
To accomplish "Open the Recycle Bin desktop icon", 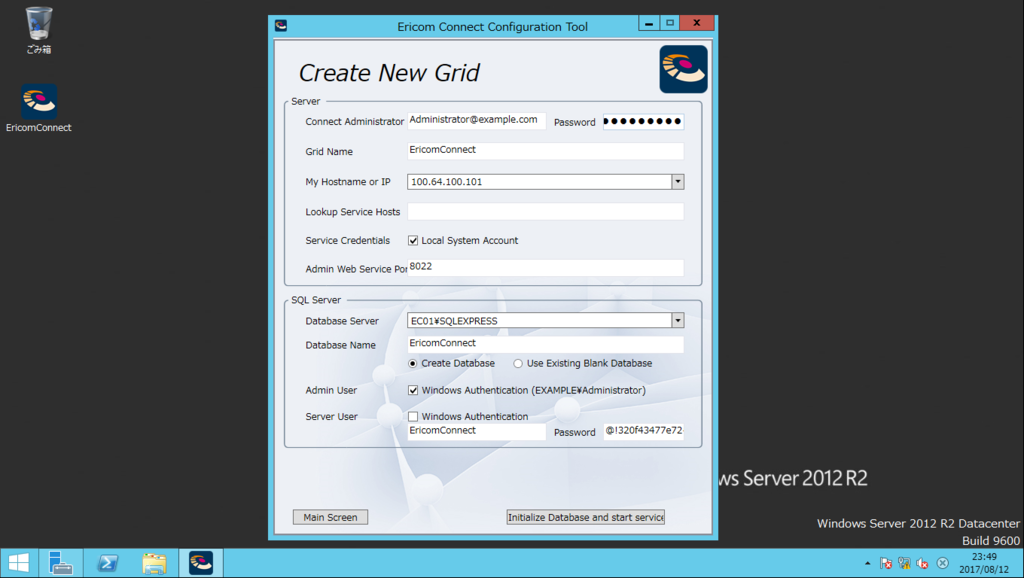I will click(x=39, y=30).
